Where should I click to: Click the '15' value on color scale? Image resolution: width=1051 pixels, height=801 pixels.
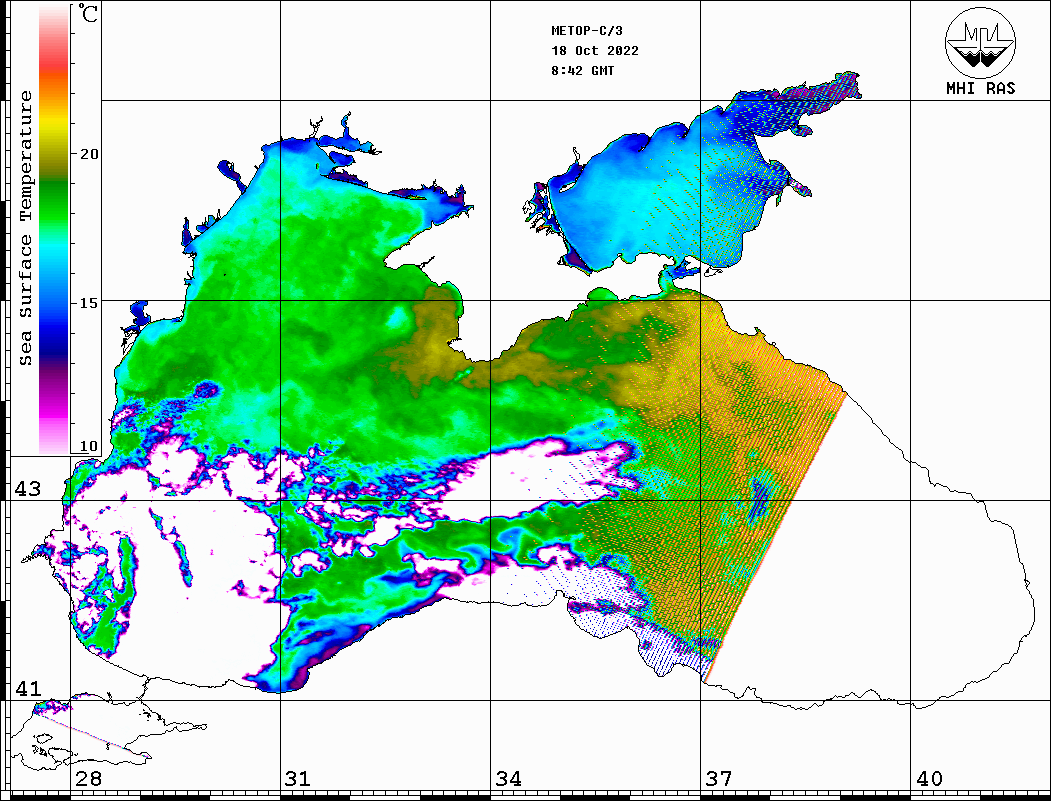click(88, 303)
